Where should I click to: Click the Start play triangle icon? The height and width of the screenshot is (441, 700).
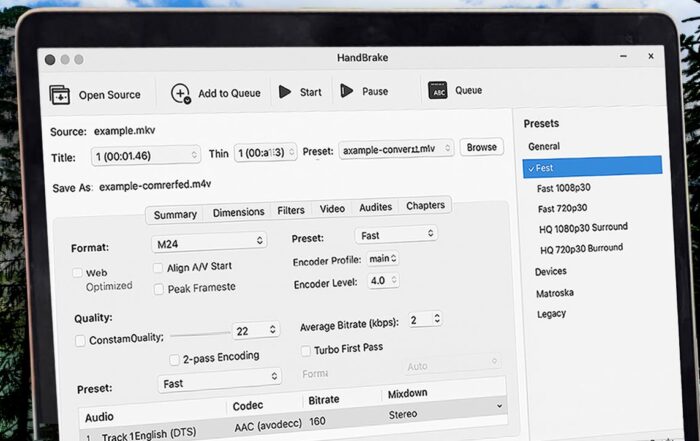[285, 92]
